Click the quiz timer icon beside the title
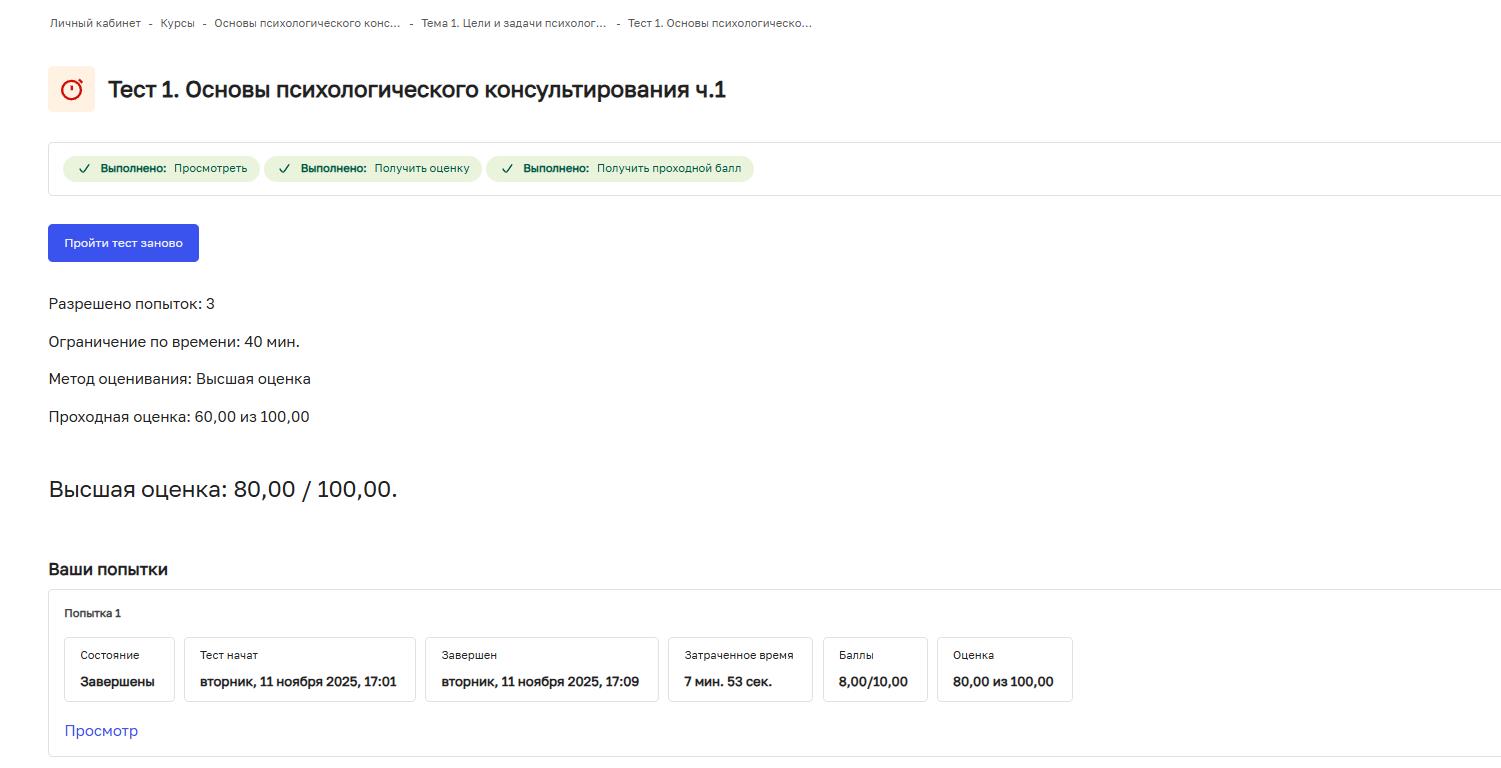This screenshot has width=1501, height=768. [71, 89]
